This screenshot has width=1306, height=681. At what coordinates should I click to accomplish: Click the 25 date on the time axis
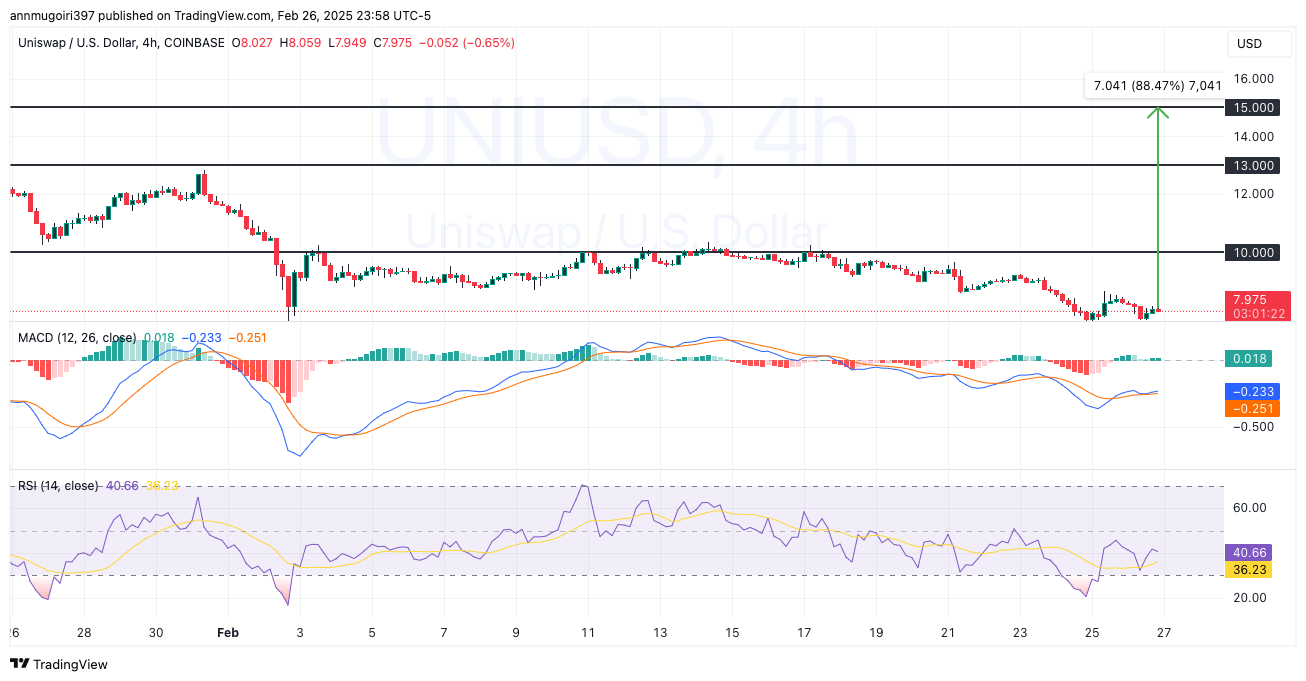coord(1092,632)
